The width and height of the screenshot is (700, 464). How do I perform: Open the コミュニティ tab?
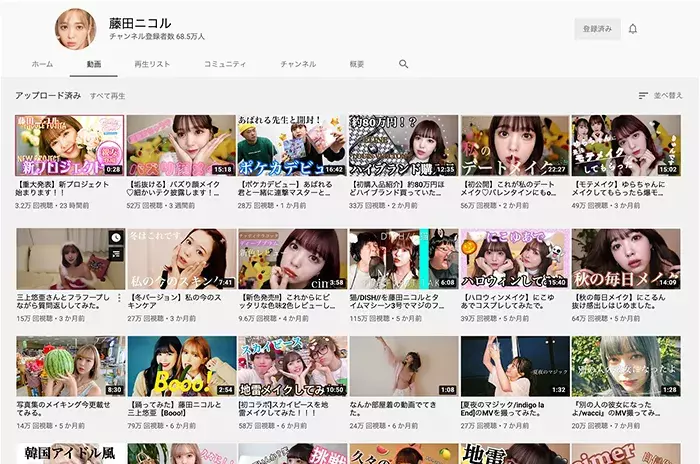tap(225, 64)
